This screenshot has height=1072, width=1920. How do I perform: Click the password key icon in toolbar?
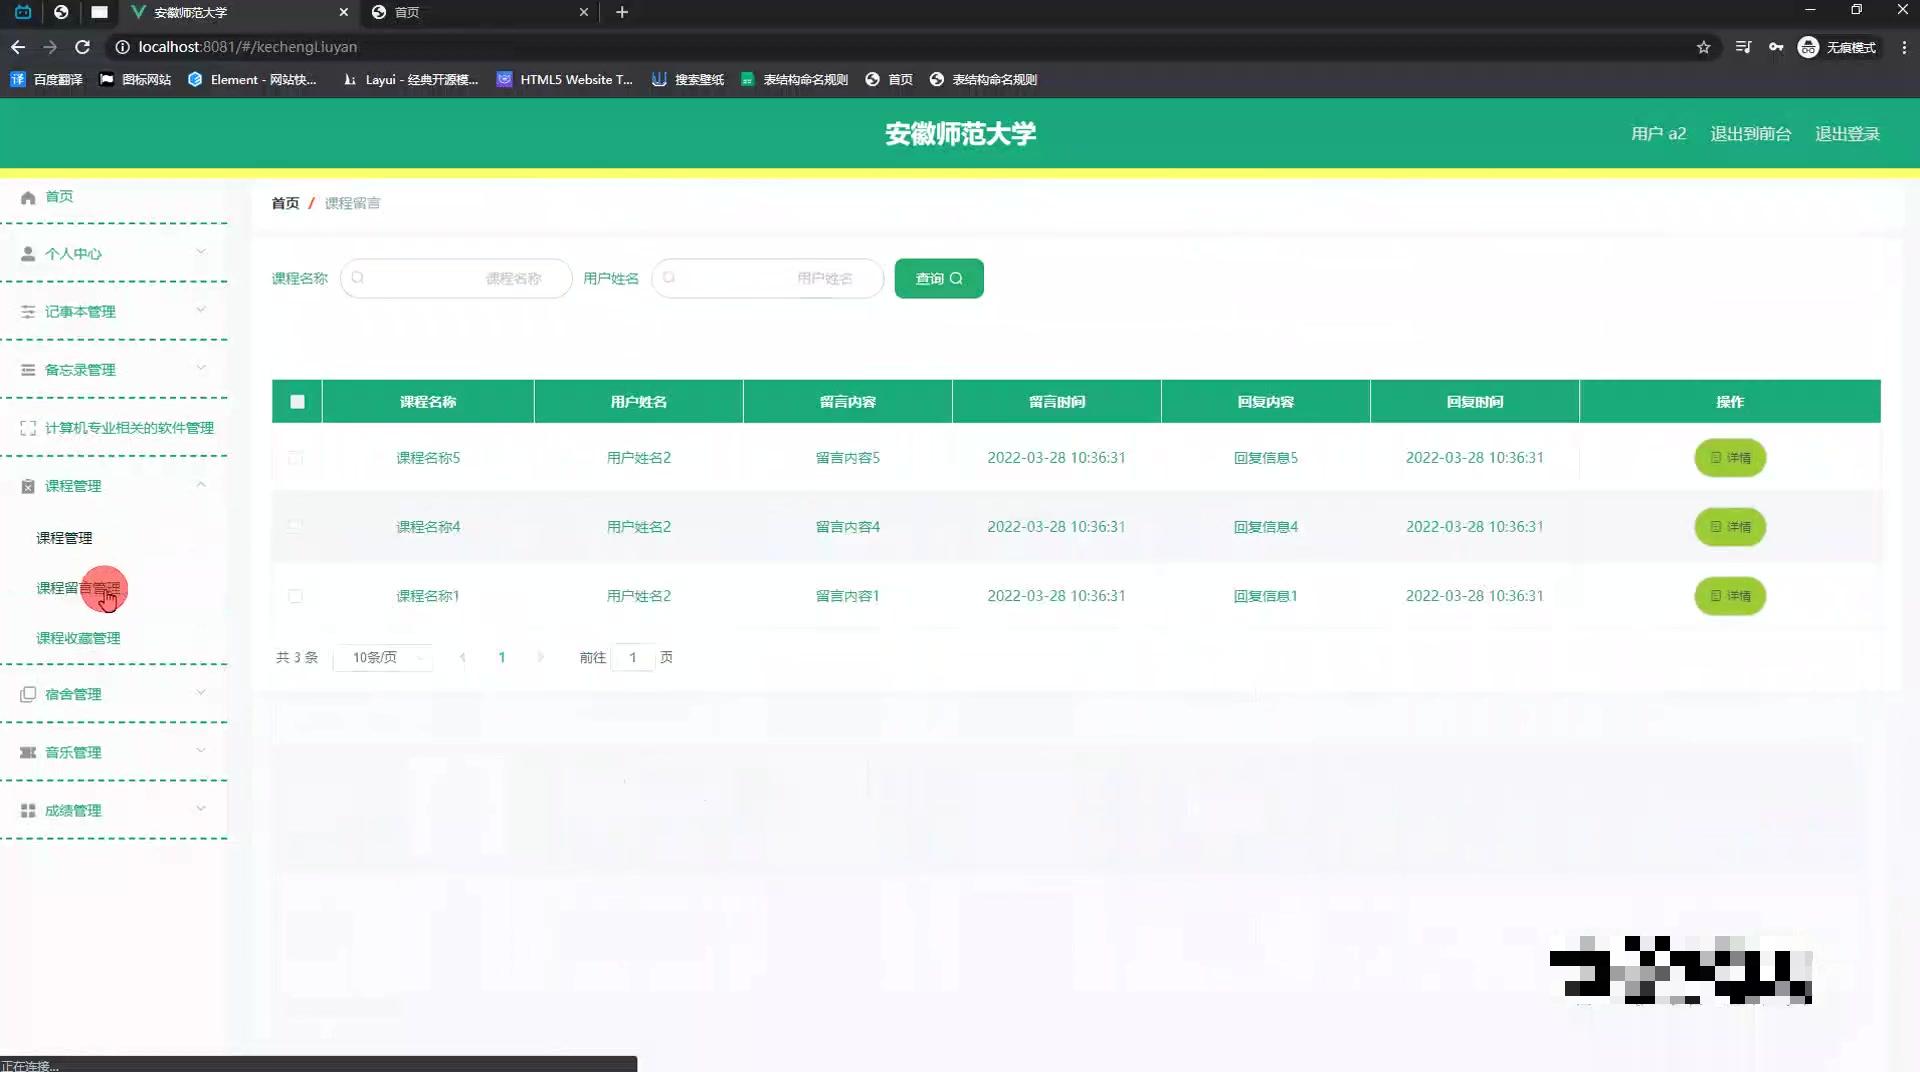[x=1776, y=47]
